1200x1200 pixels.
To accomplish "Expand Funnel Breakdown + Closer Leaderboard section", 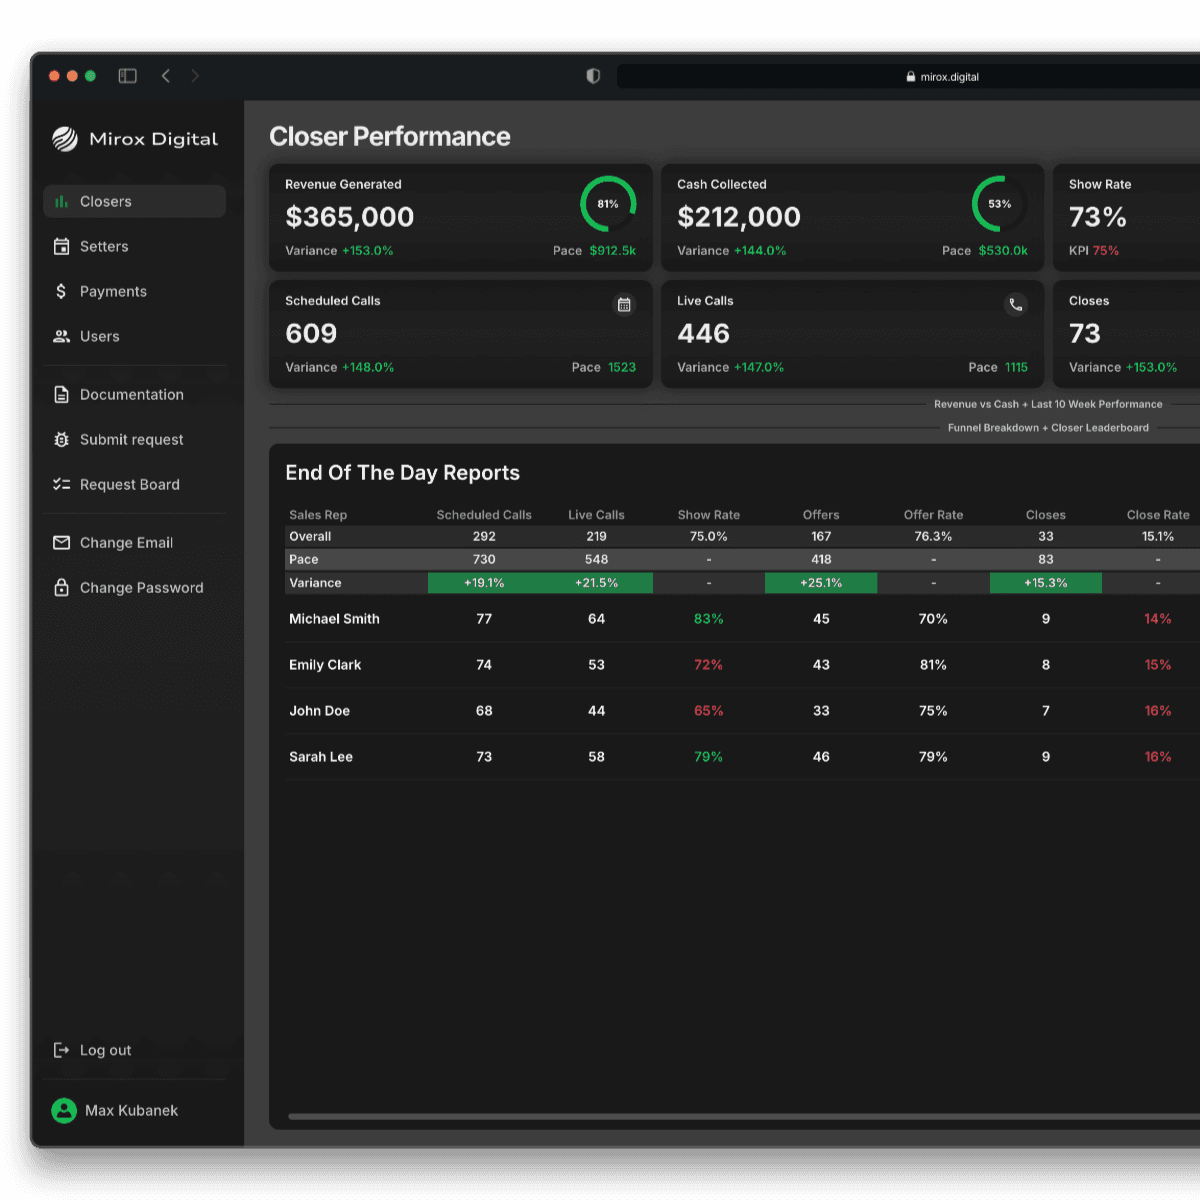I will 1048,428.
